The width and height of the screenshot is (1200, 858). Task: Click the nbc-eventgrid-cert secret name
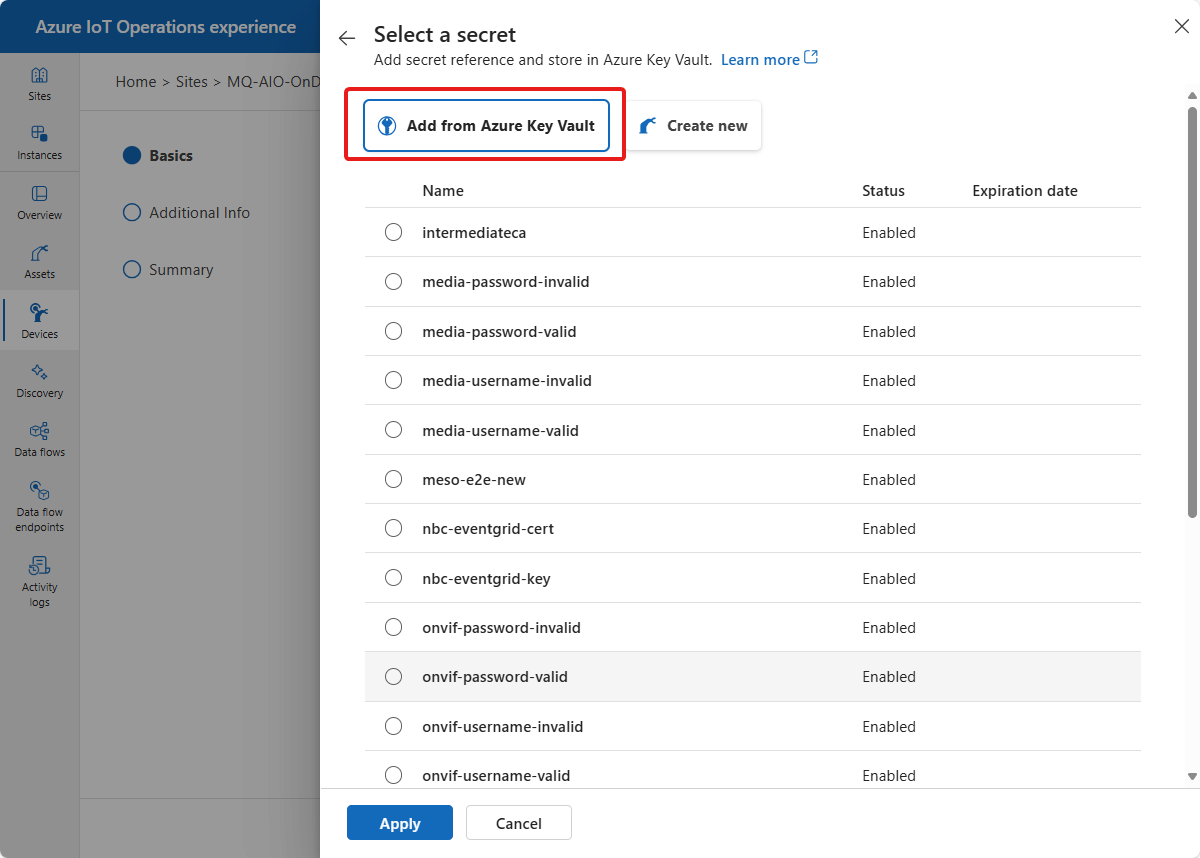click(488, 528)
